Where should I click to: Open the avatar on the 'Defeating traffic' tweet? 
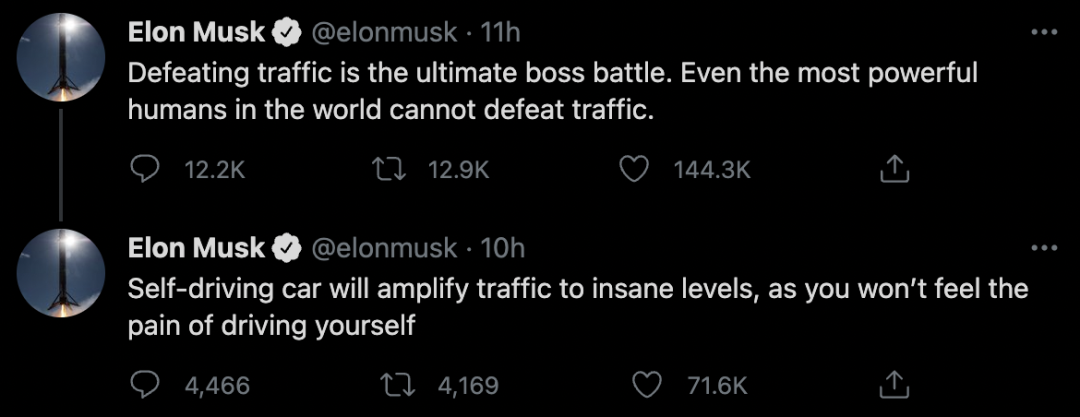63,60
